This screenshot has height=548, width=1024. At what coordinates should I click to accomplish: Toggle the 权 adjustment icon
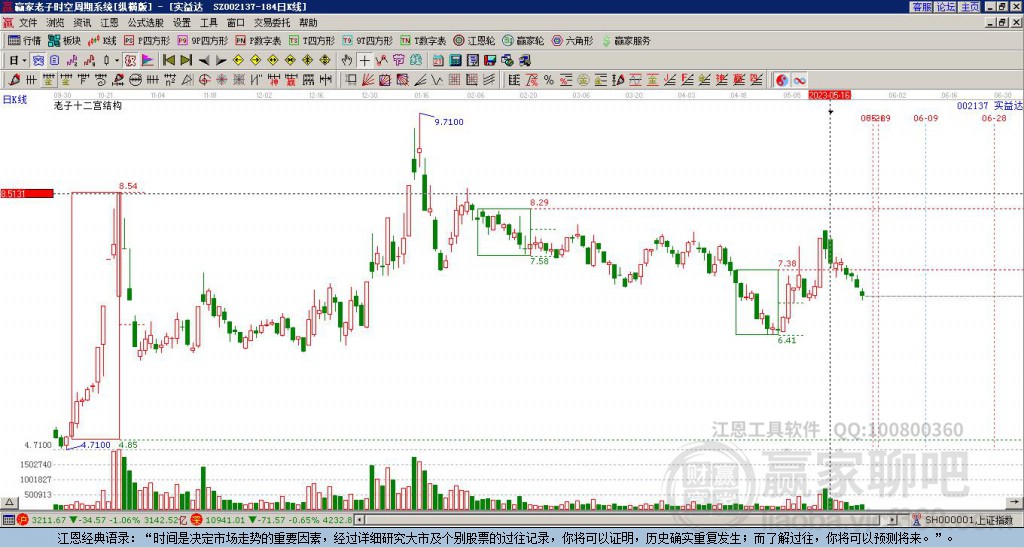pos(130,61)
